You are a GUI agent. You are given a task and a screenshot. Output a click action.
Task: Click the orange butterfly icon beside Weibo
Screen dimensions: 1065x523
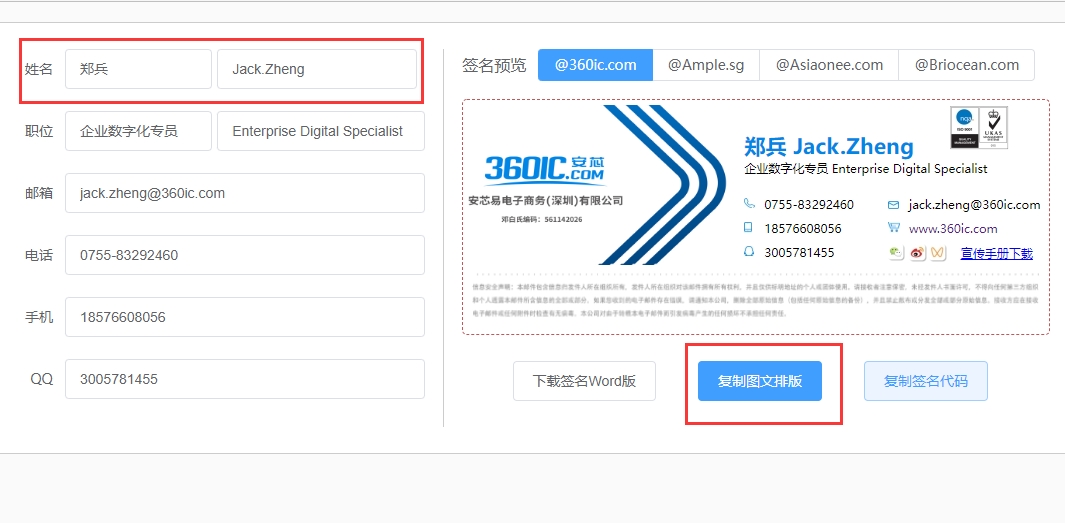coord(937,254)
